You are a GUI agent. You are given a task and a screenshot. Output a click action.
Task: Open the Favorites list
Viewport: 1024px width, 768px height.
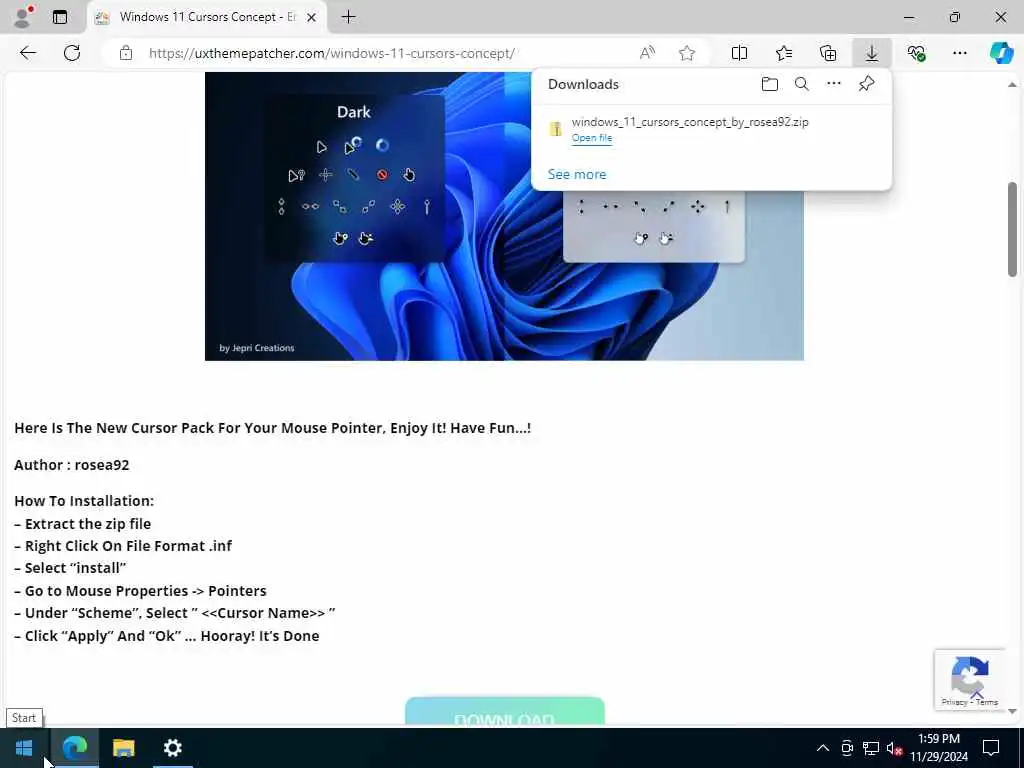point(784,53)
